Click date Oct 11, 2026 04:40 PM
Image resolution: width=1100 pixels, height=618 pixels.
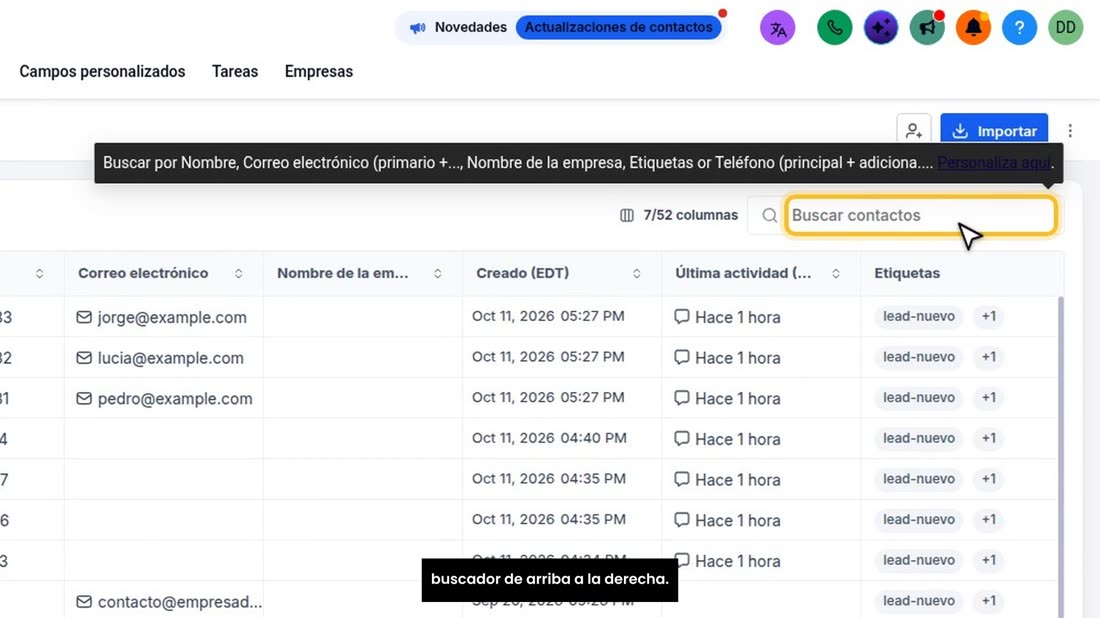pyautogui.click(x=549, y=438)
